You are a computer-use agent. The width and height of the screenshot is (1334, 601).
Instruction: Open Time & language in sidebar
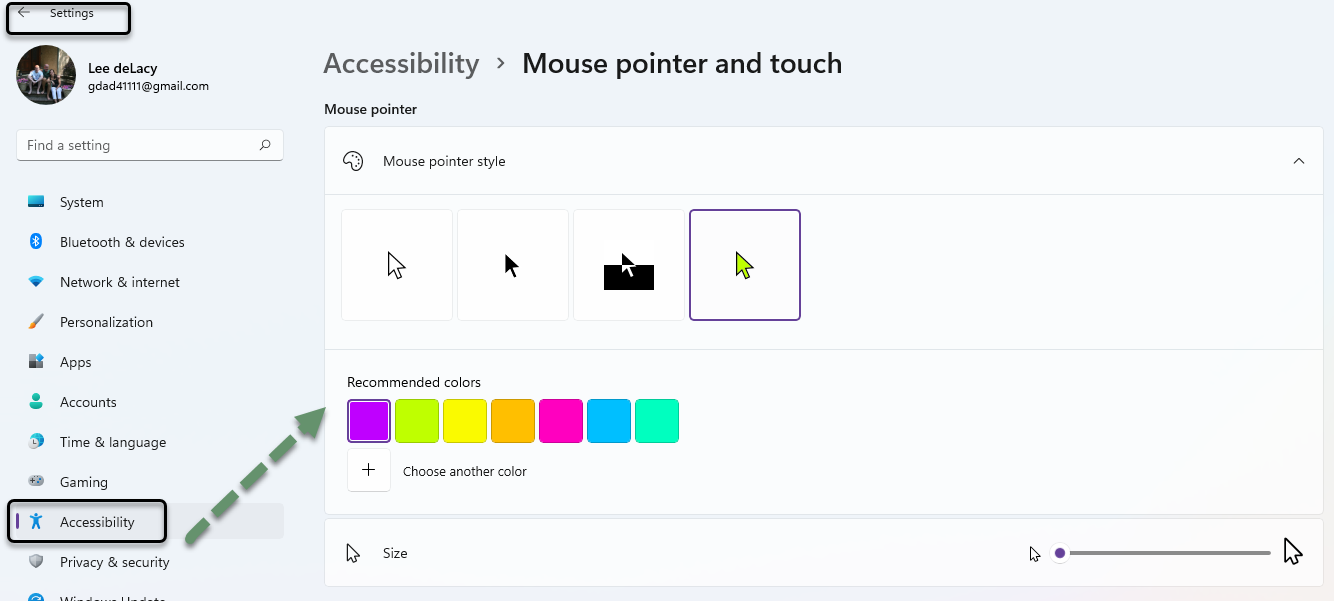coord(113,442)
